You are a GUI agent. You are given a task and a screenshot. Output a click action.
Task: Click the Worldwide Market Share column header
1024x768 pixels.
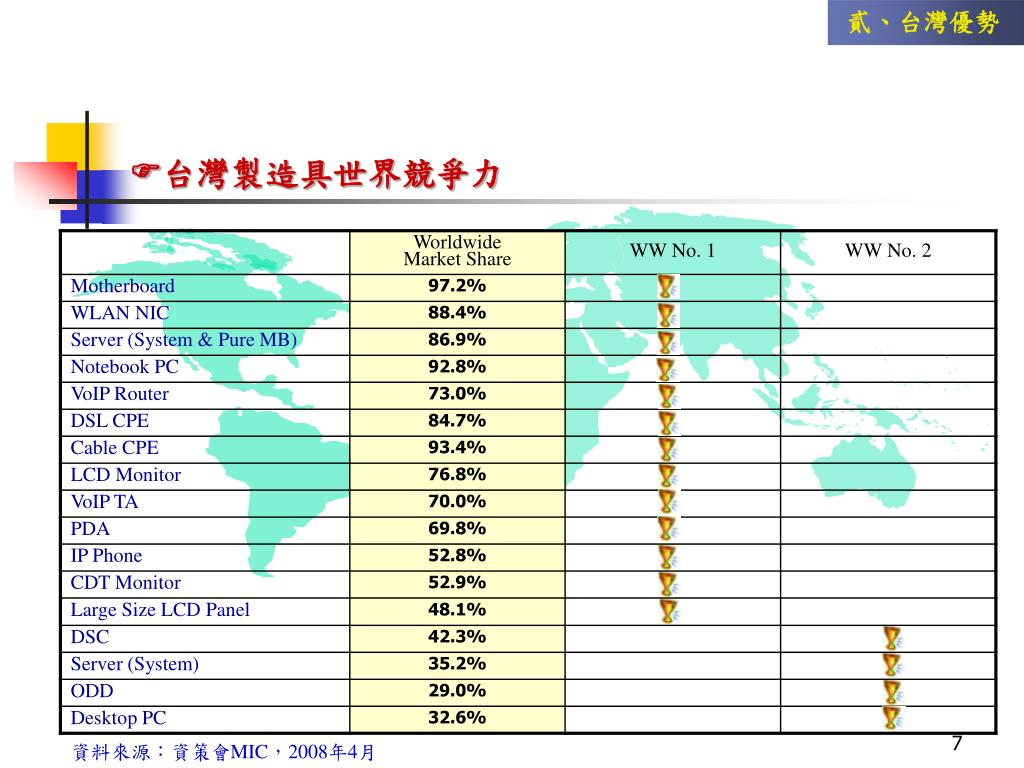(x=457, y=251)
